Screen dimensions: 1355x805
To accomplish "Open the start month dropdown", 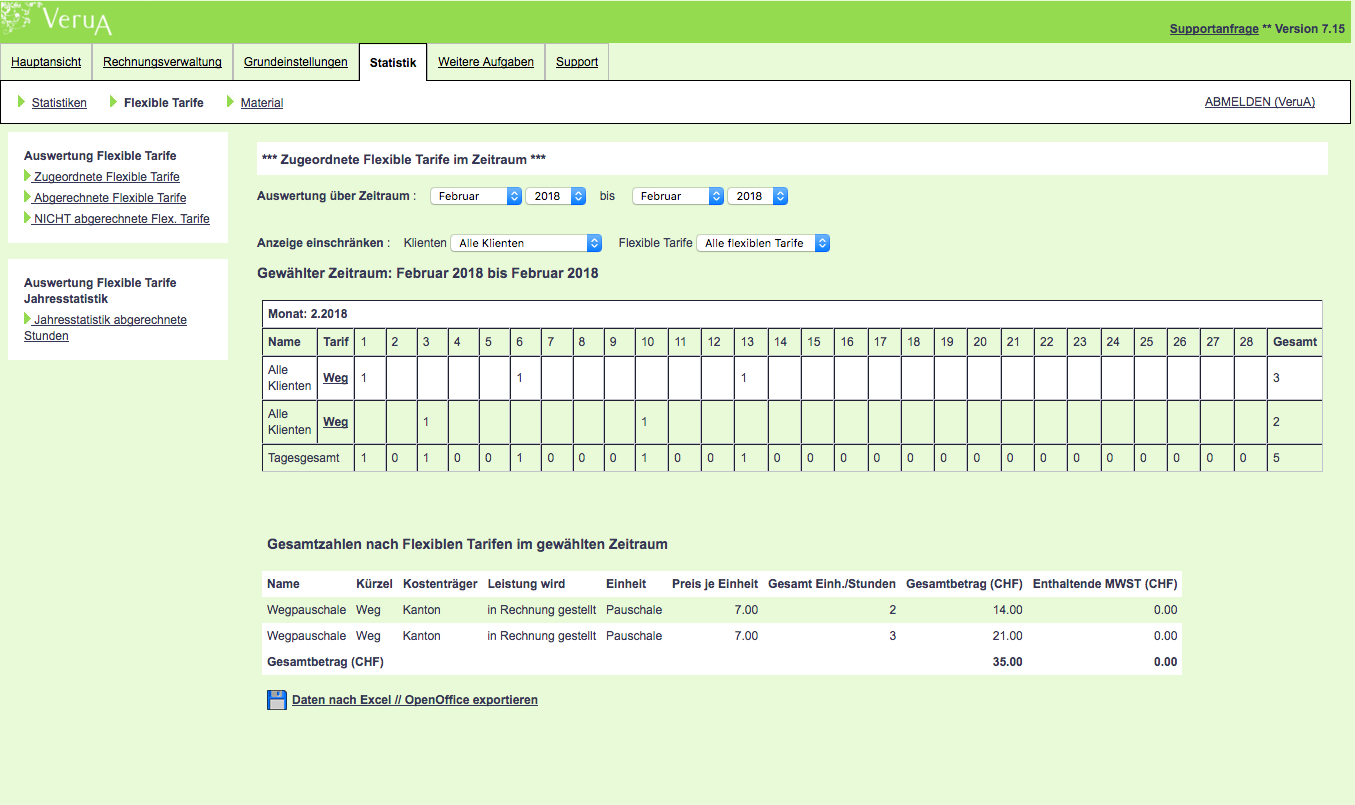I will click(x=476, y=196).
